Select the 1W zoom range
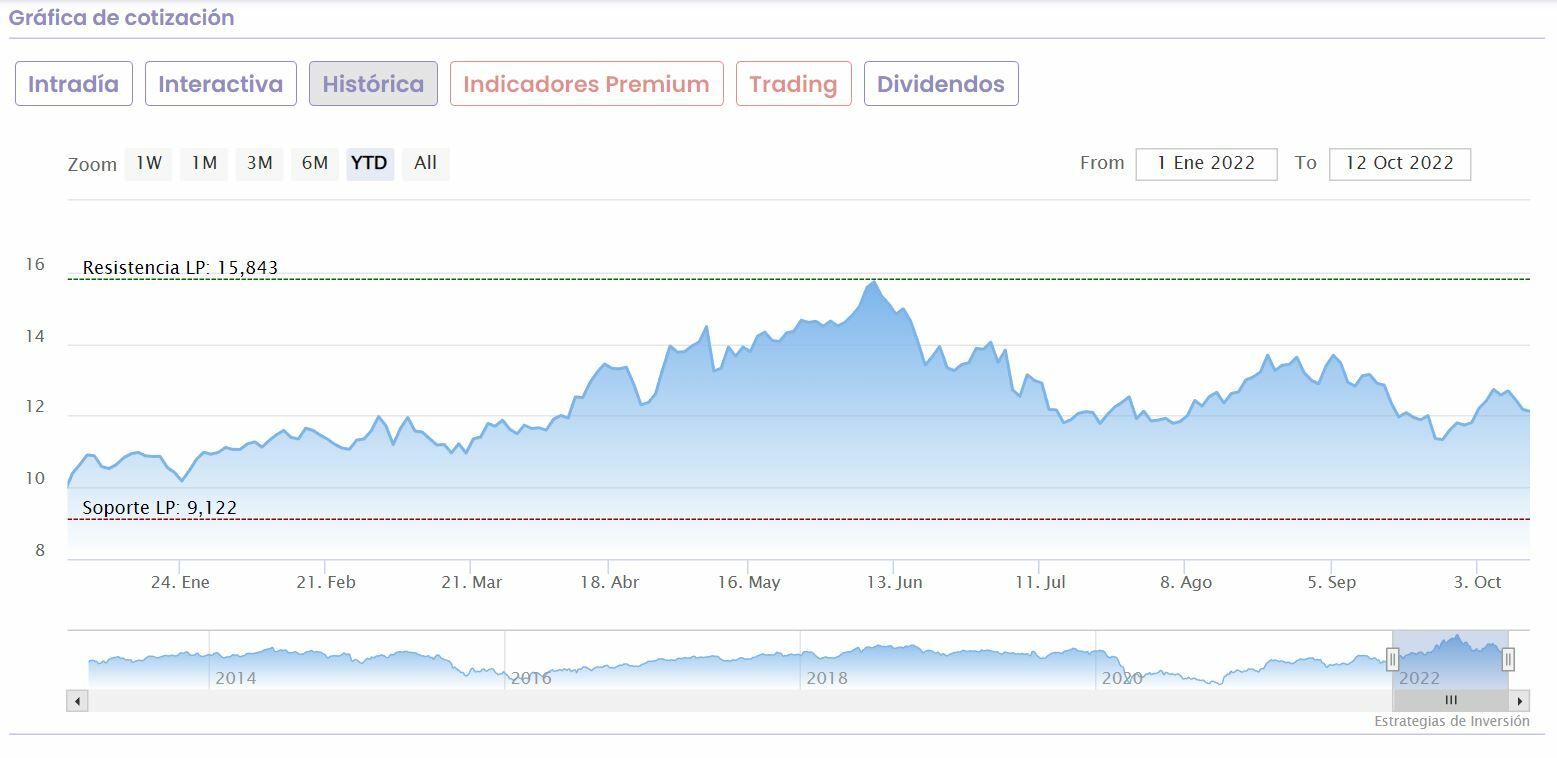Image resolution: width=1557 pixels, height=758 pixels. [149, 163]
